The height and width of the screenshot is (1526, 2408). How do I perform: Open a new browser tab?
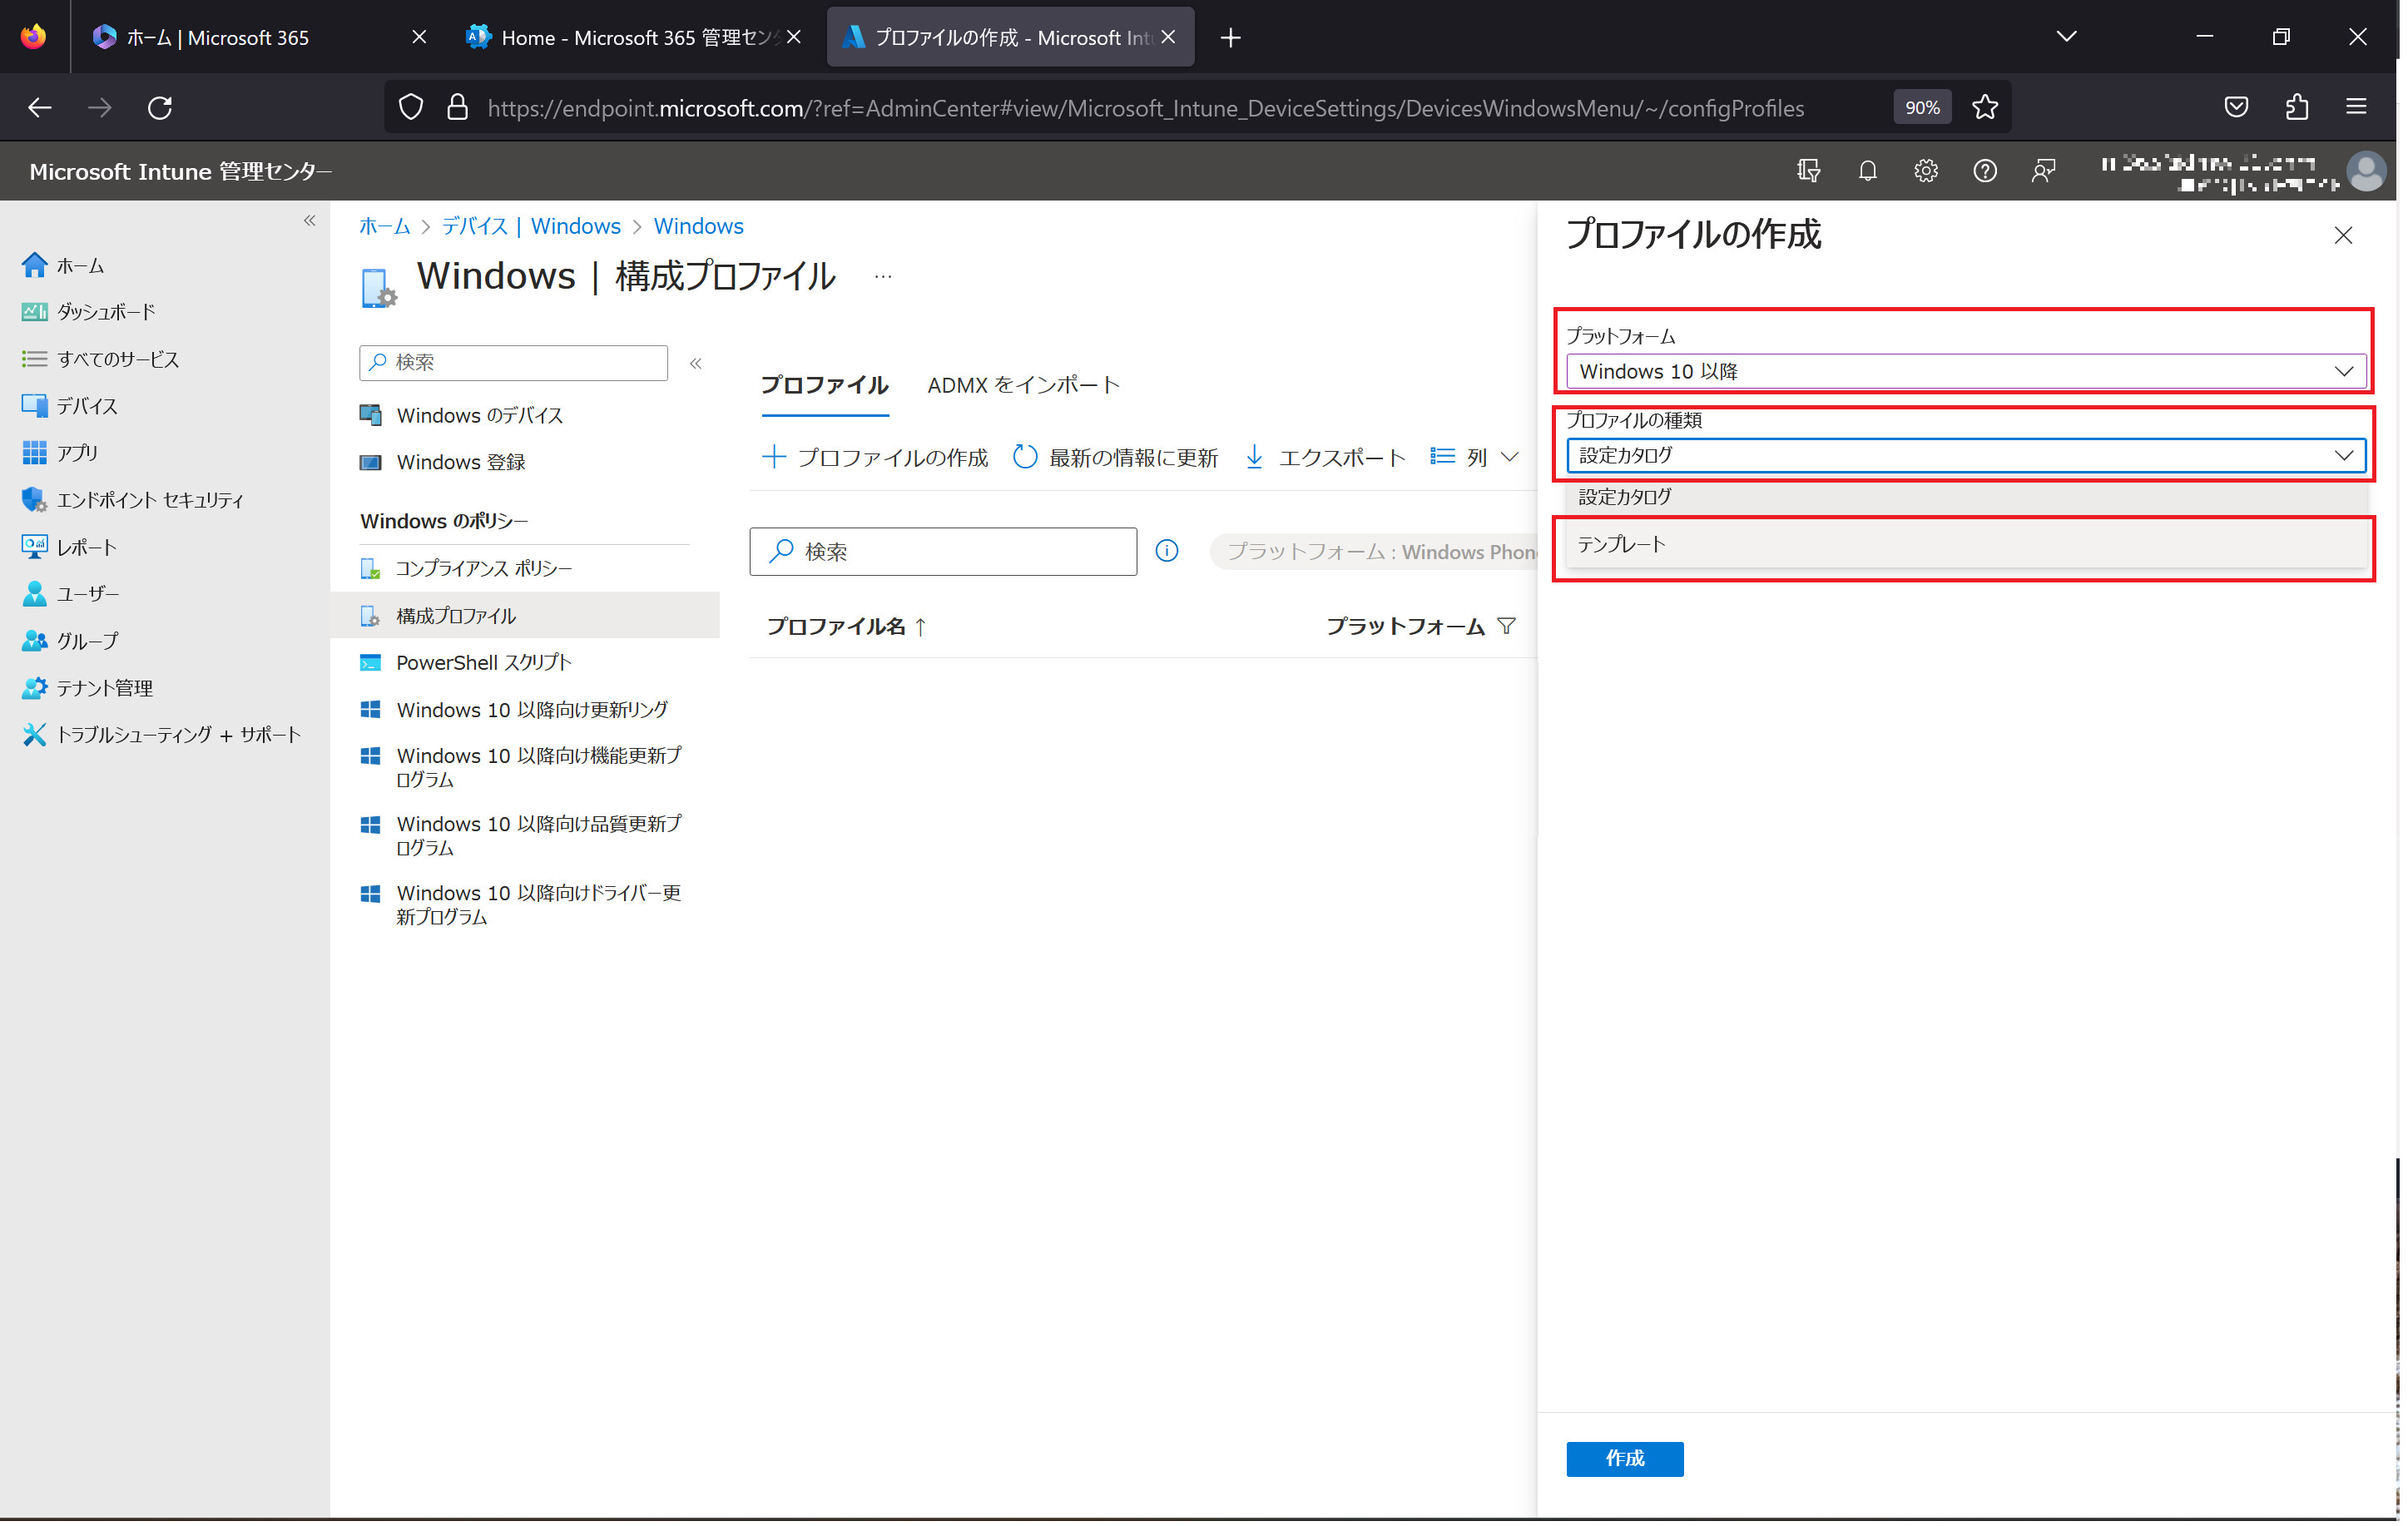[x=1230, y=37]
